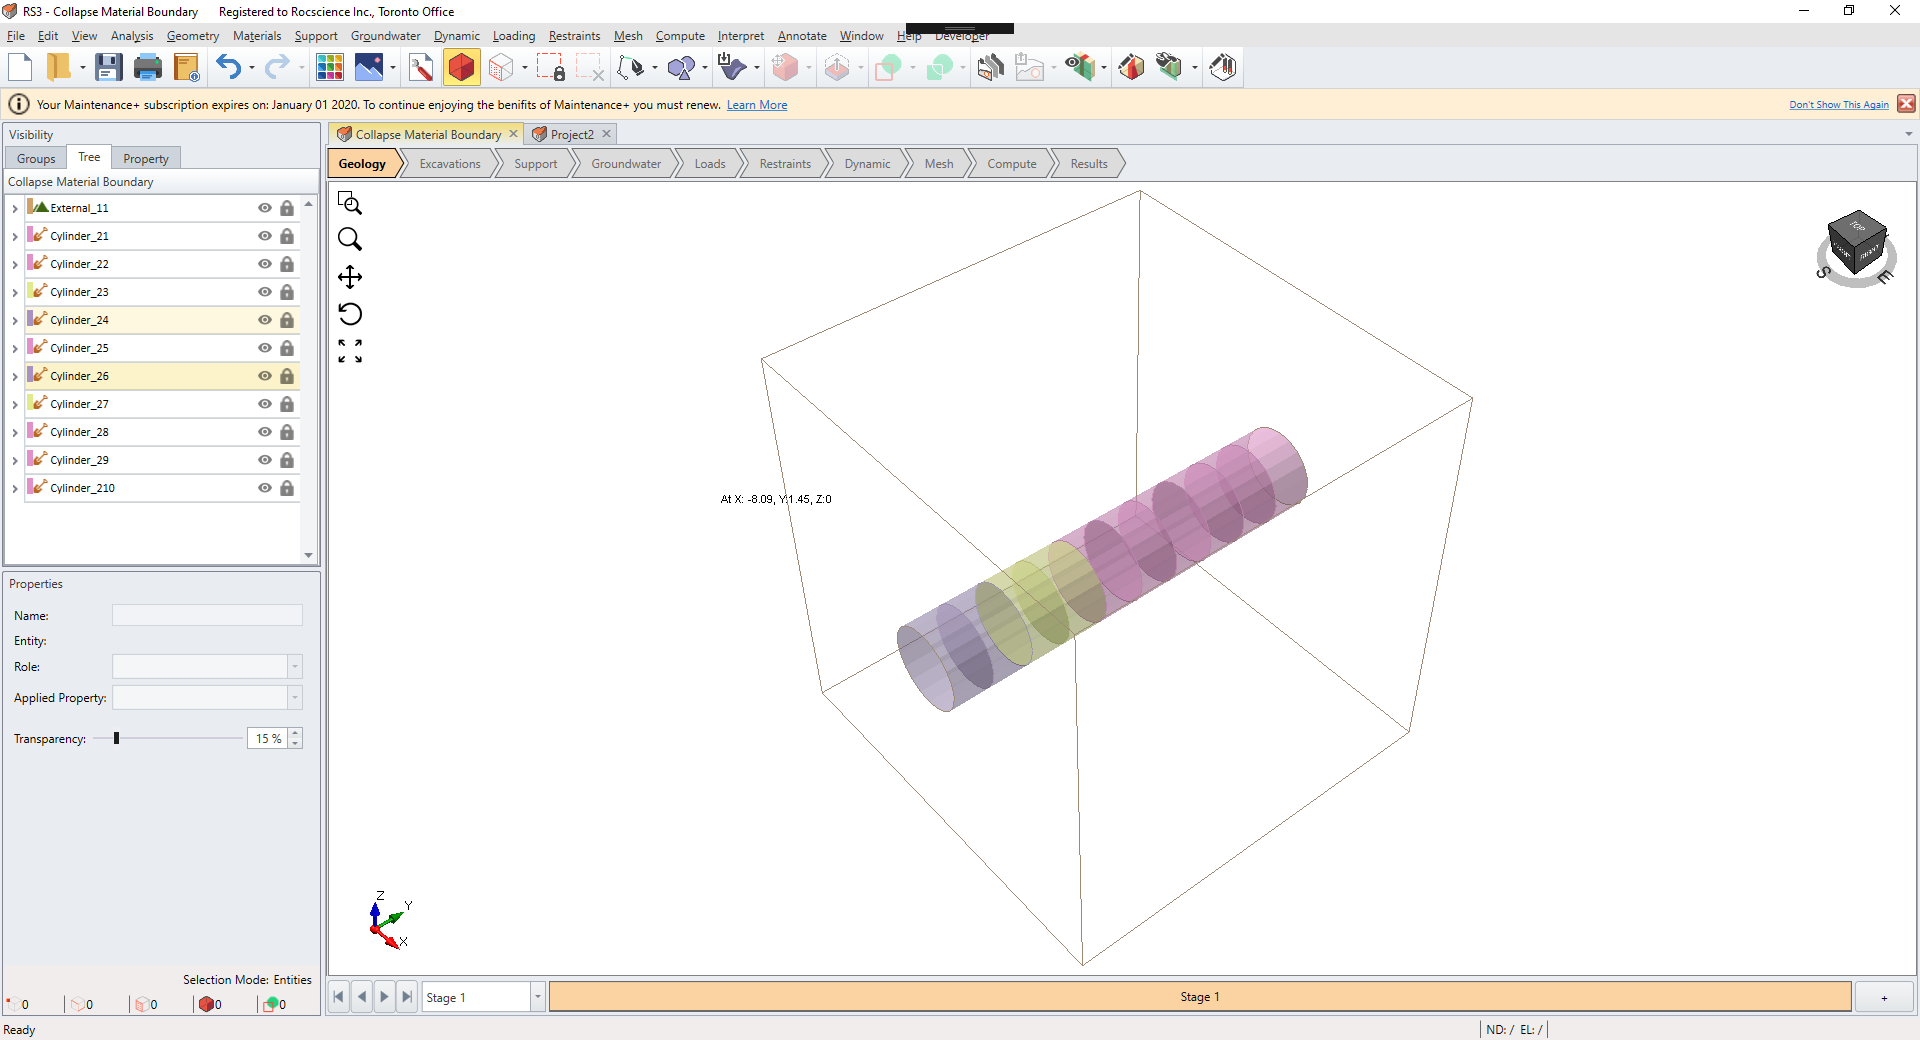Screen dimensions: 1920x1040
Task: Increase transparency with the spinner up arrow
Action: tap(295, 733)
